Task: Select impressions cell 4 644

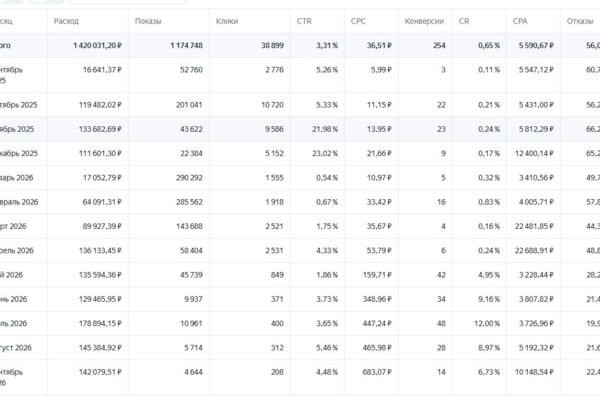Action: point(193,372)
